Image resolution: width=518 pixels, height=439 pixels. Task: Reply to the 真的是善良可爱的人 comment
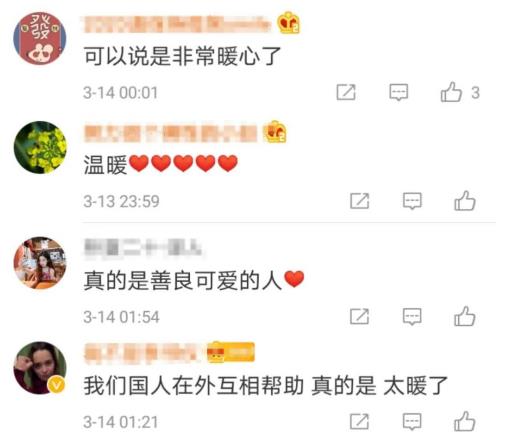[x=412, y=316]
